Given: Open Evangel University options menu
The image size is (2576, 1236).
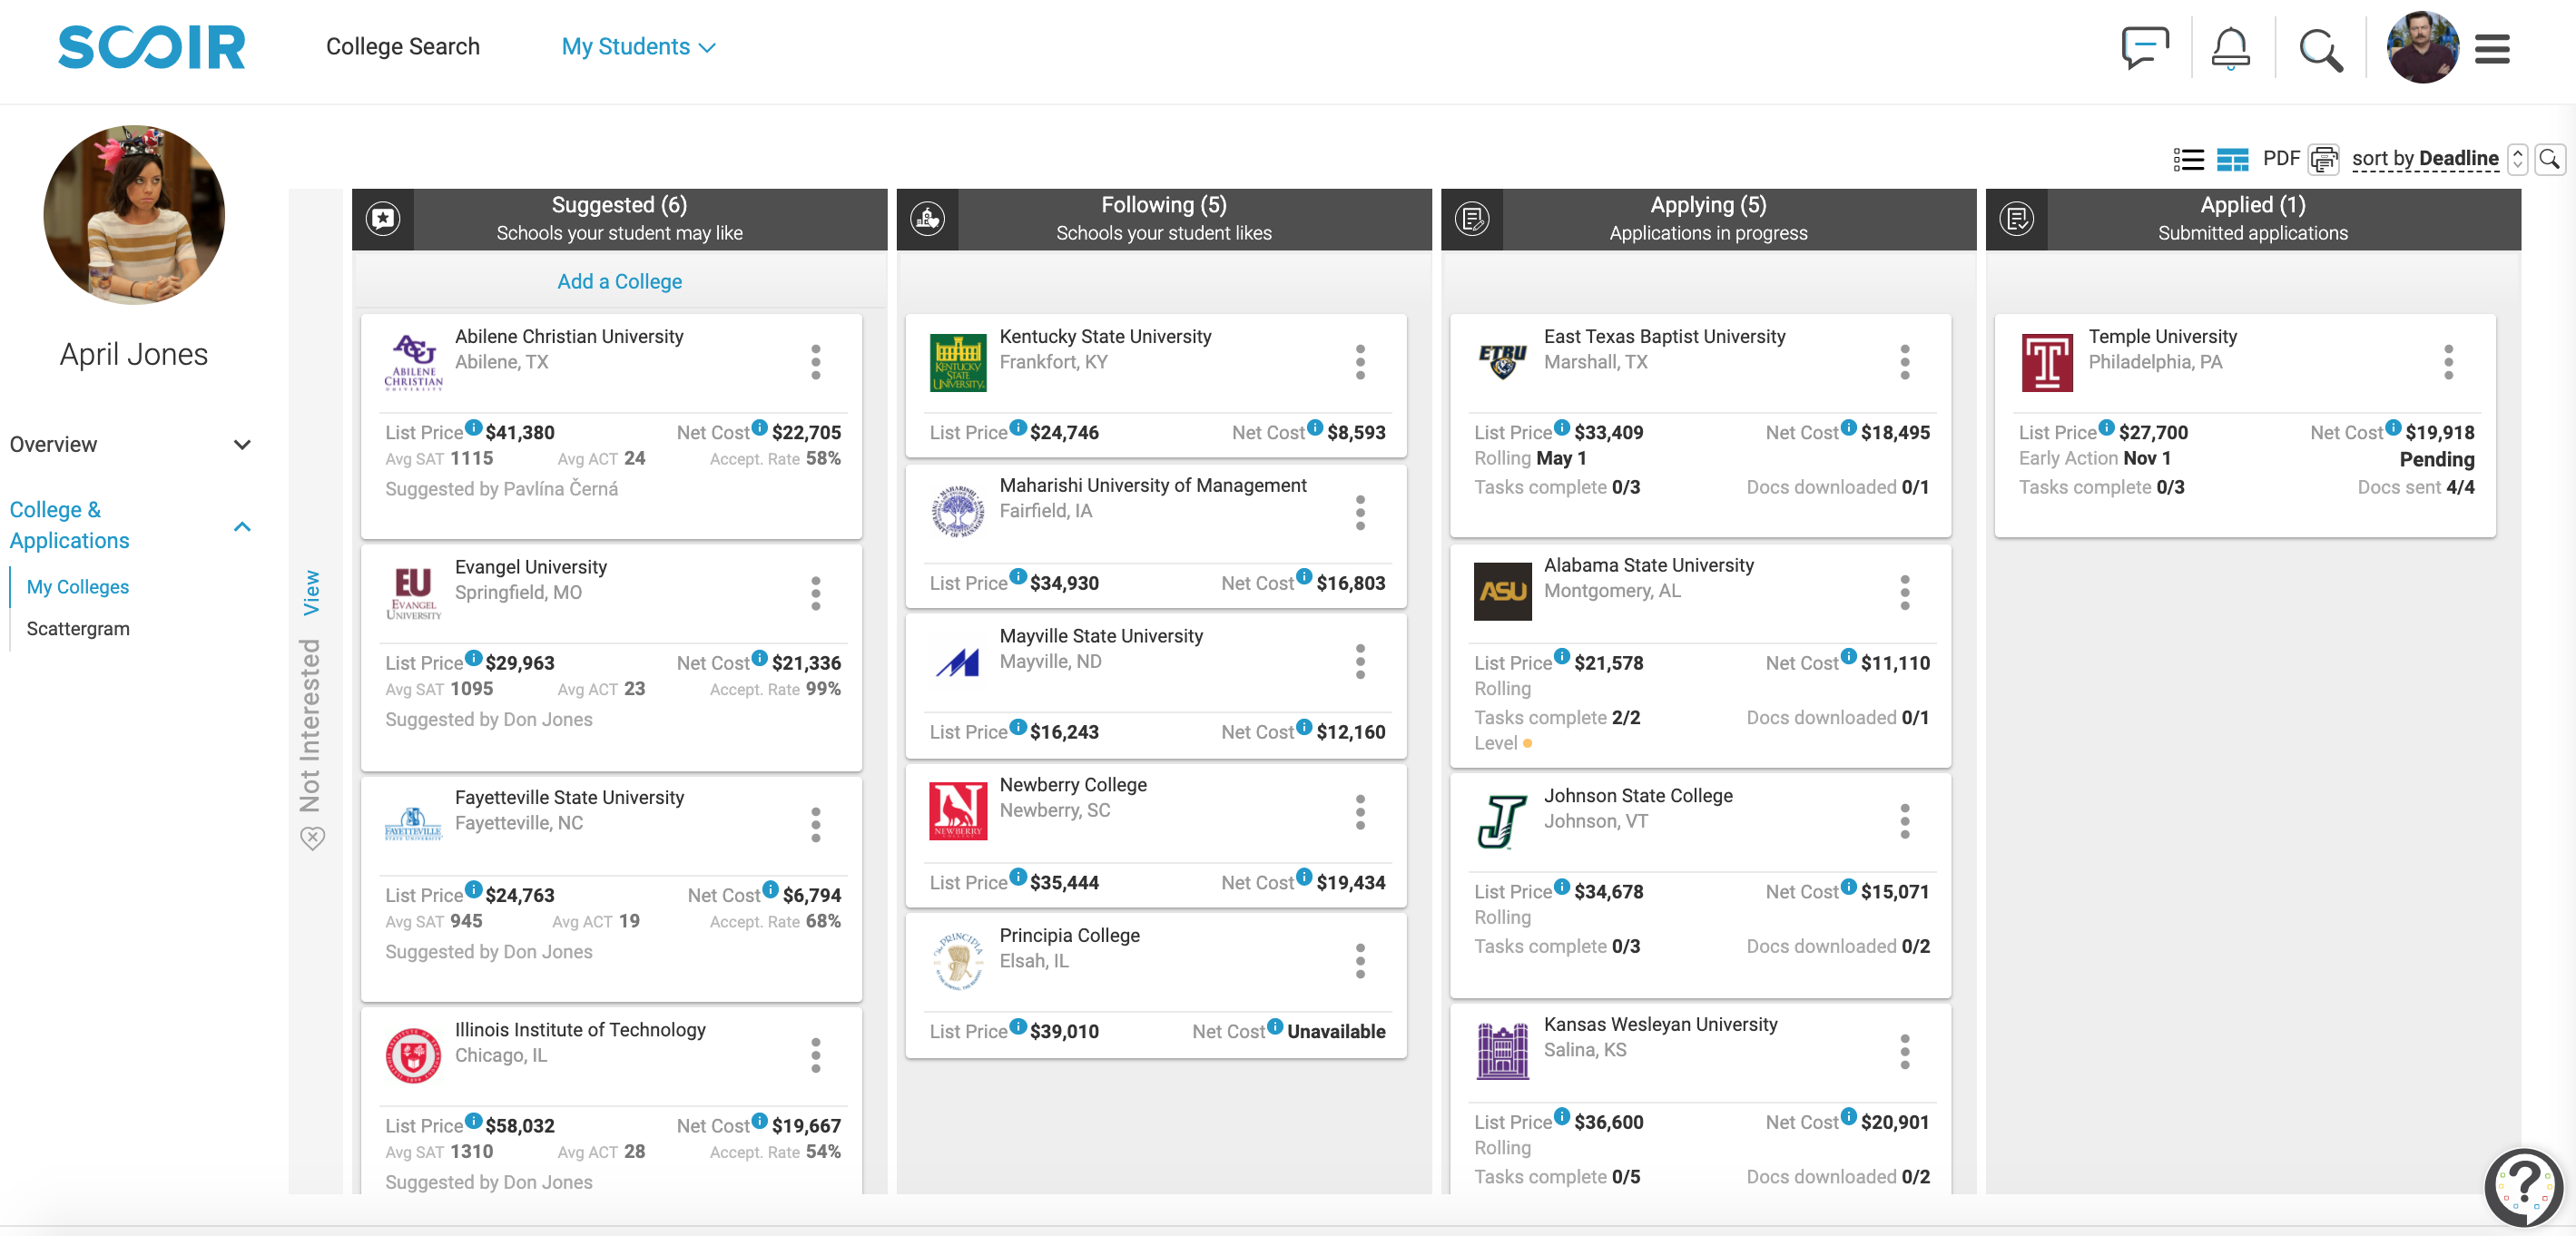Looking at the screenshot, I should [816, 593].
